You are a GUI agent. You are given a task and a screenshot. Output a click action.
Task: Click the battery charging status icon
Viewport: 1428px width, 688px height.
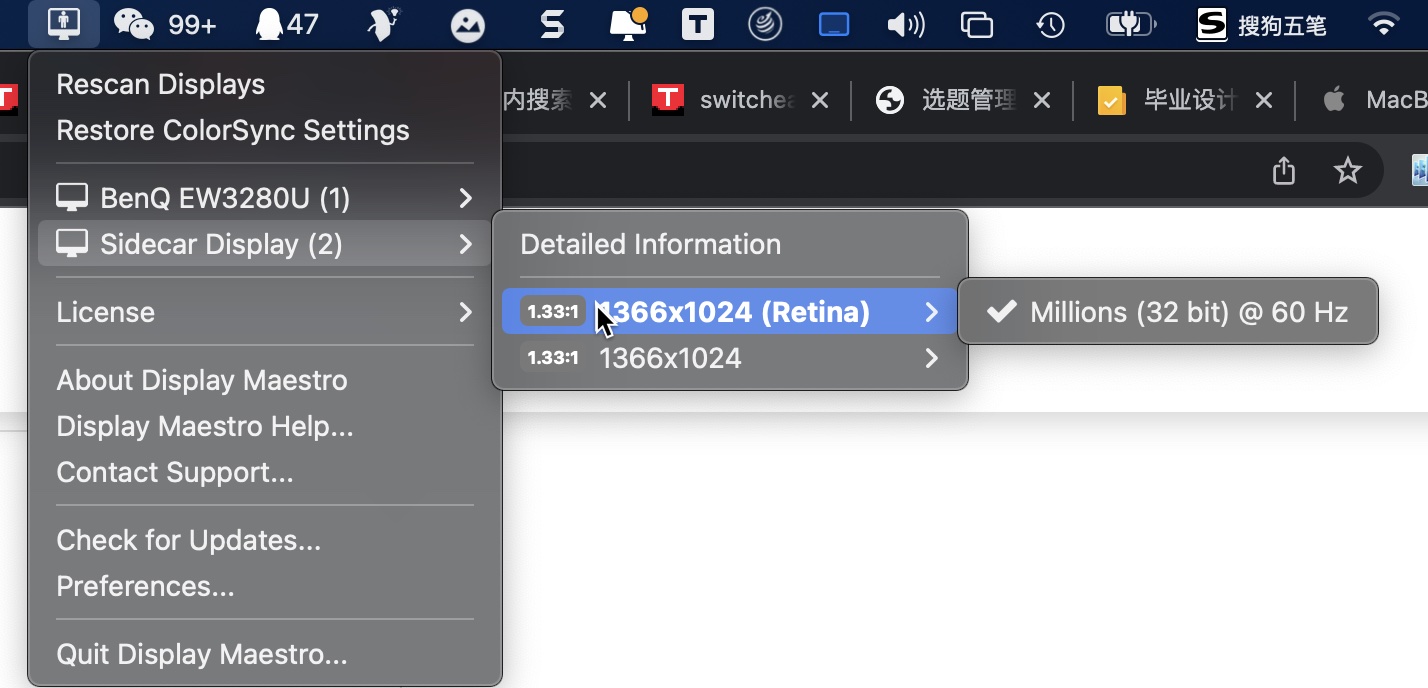[1130, 24]
